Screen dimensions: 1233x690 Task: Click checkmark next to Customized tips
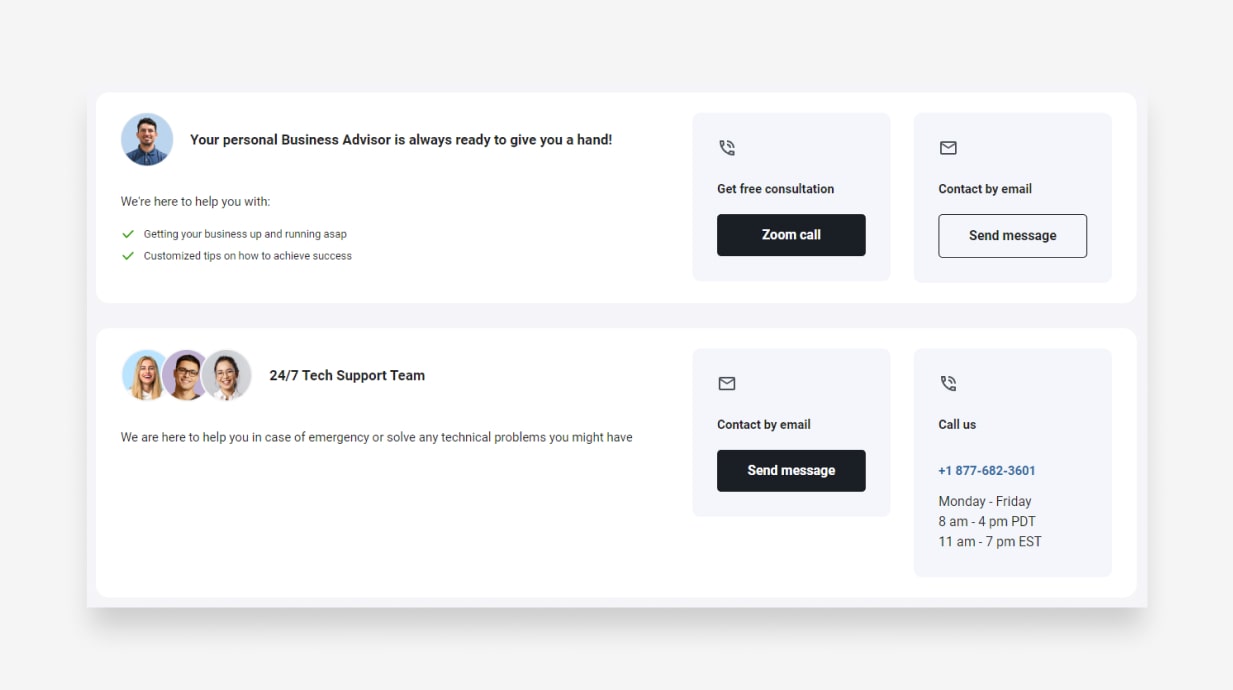click(128, 256)
